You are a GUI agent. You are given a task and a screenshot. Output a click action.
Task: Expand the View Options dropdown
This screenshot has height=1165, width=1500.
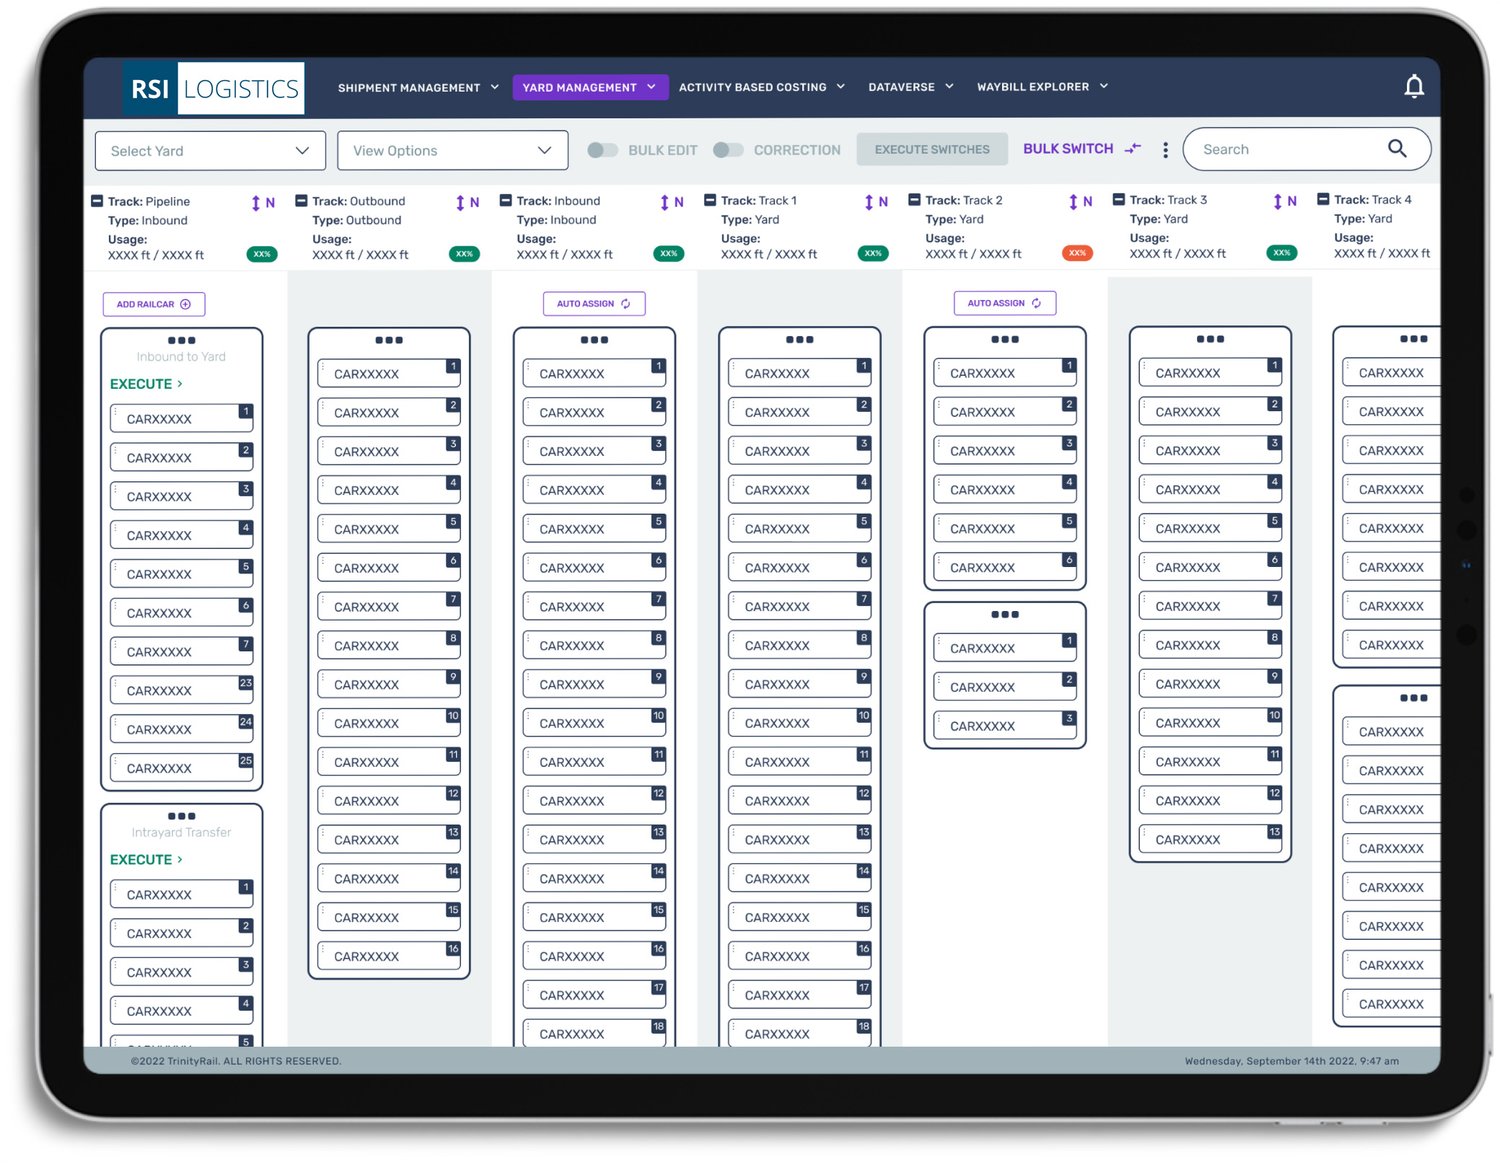[x=452, y=151]
